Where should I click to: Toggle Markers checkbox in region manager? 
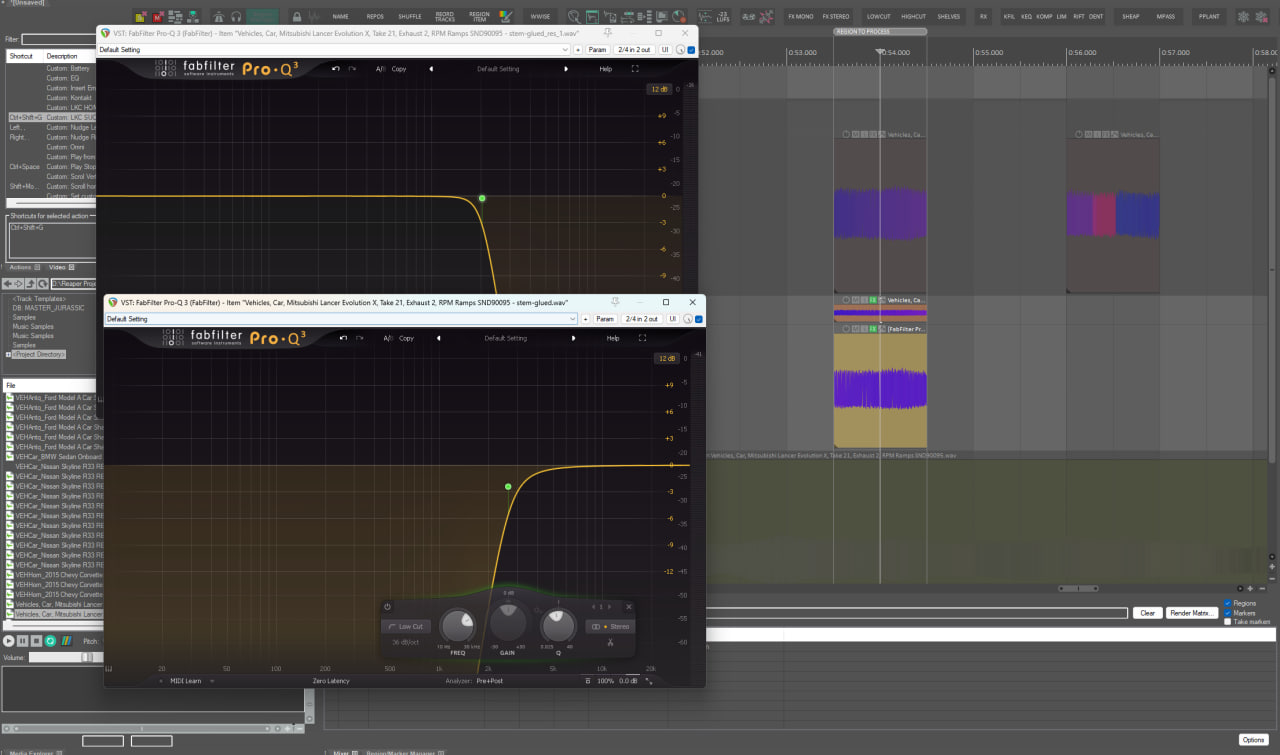point(1228,613)
